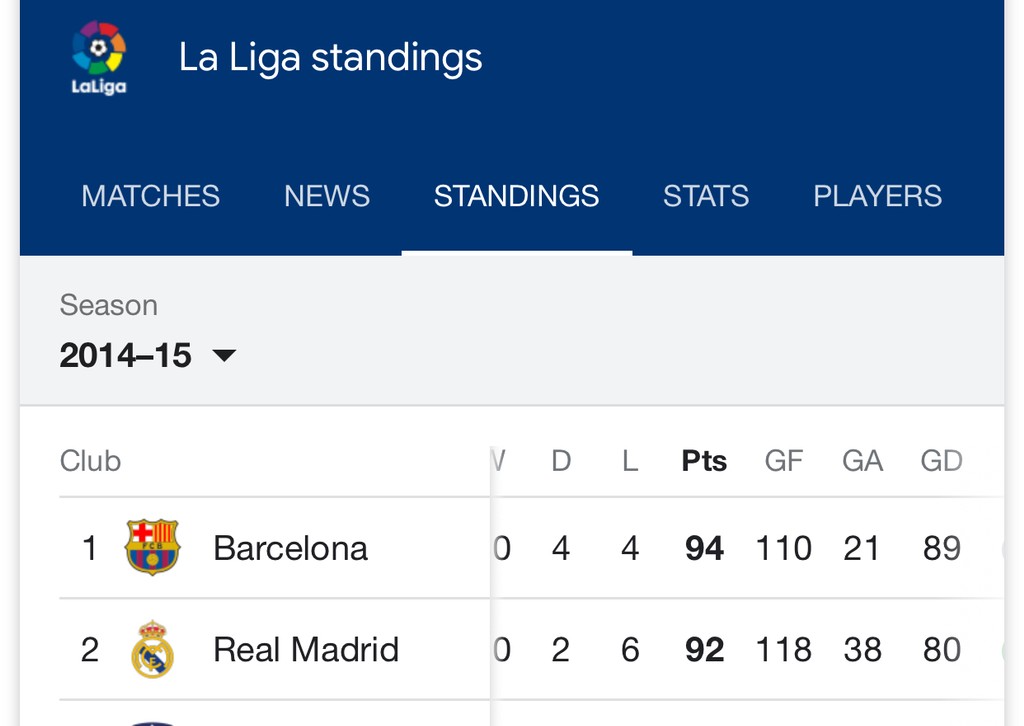Click the GF column header

(784, 461)
